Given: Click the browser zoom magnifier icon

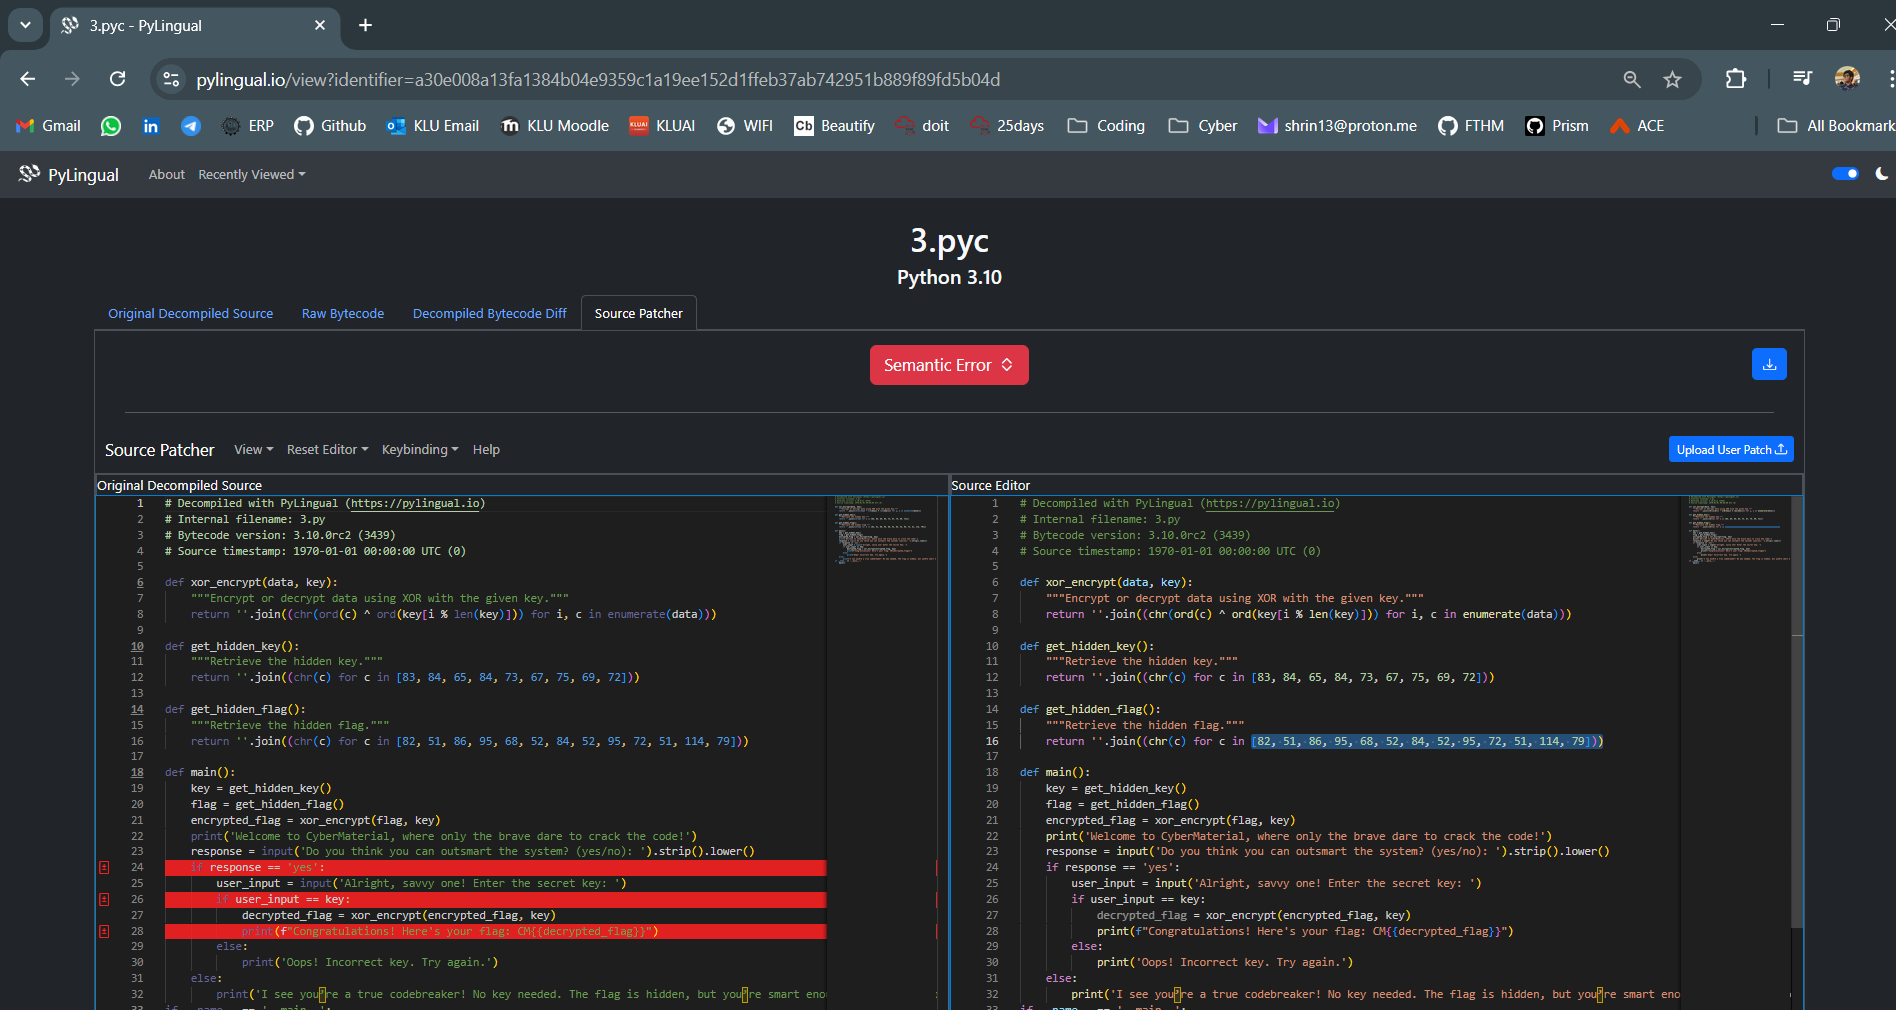Looking at the screenshot, I should [x=1631, y=80].
